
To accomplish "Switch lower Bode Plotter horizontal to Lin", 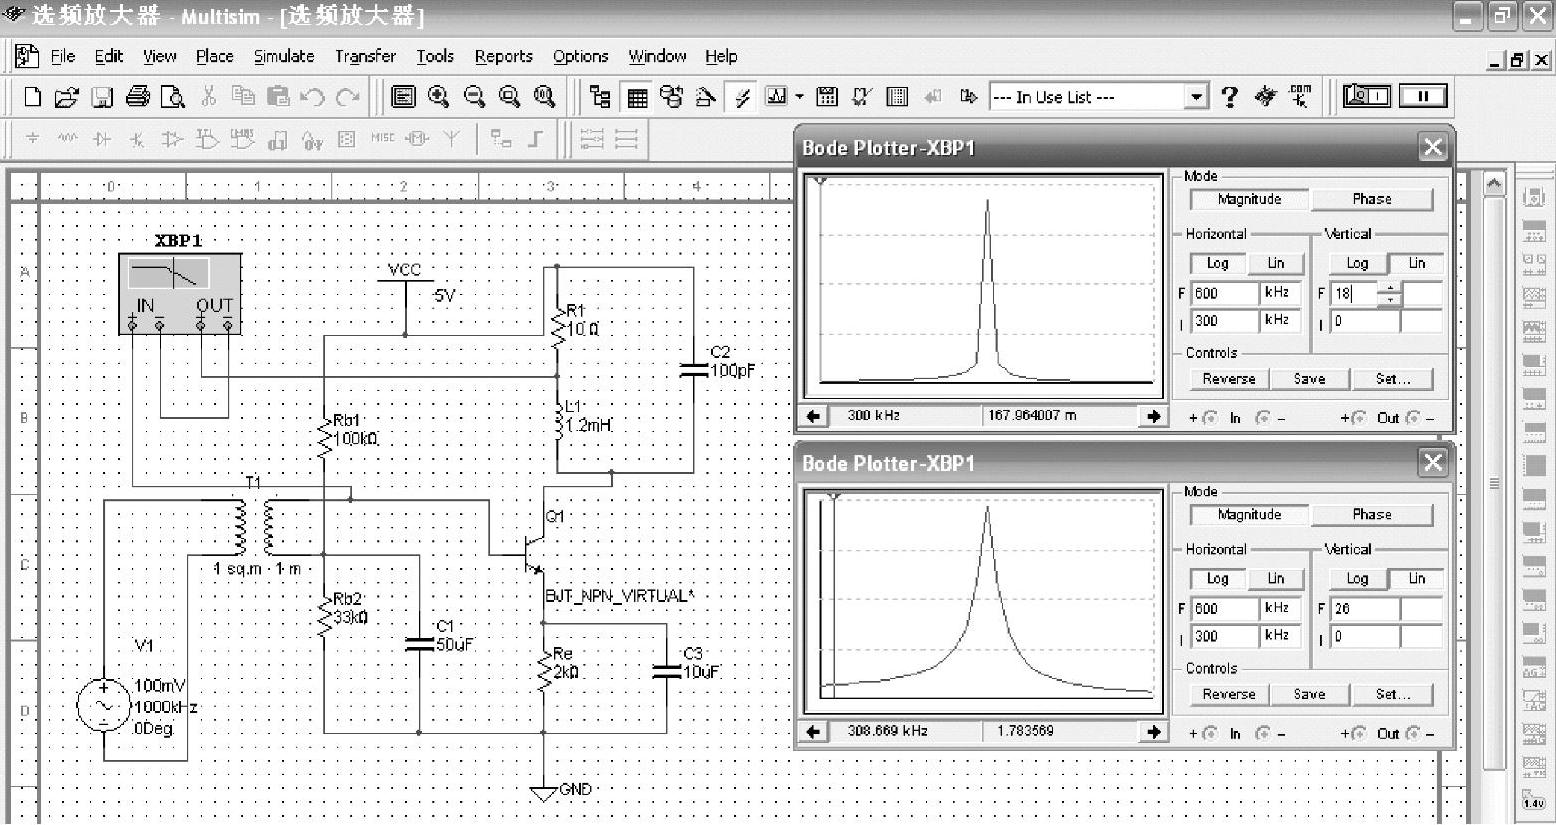I will (x=1275, y=578).
